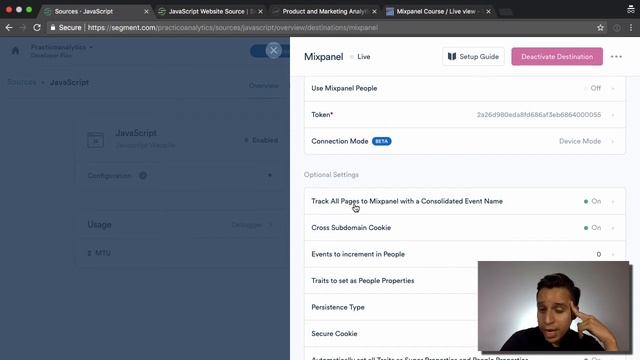
Task: Switch to the JavaScript Website Source tab
Action: coord(210,11)
